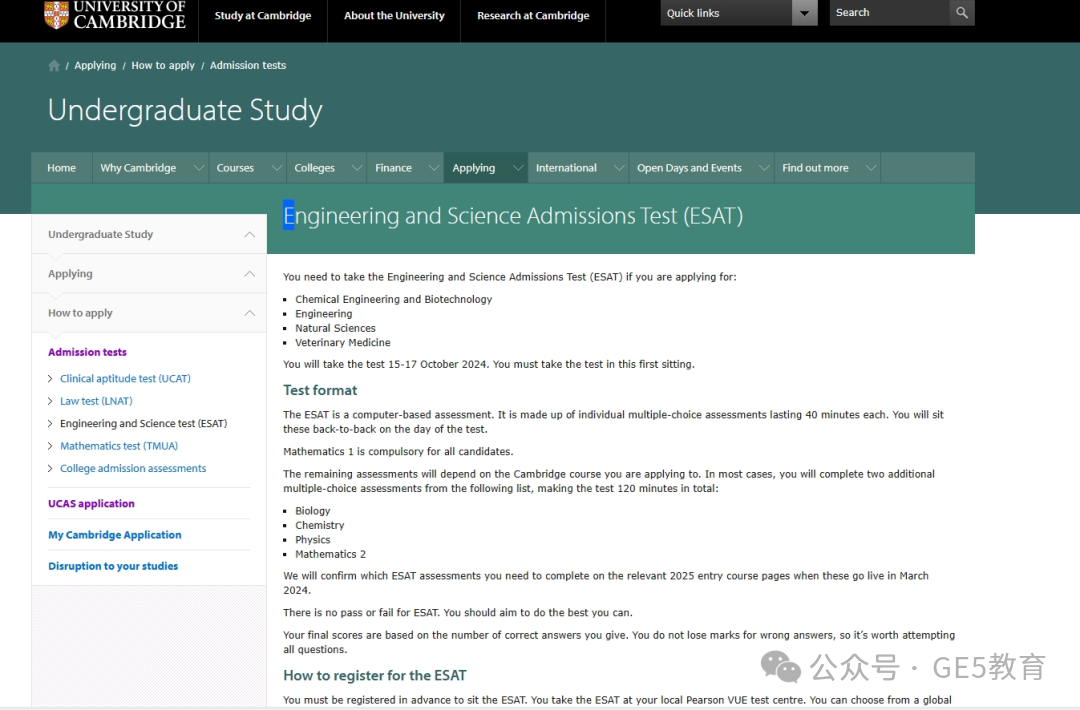Open Engineering and Science test (ESAT) link

143,424
